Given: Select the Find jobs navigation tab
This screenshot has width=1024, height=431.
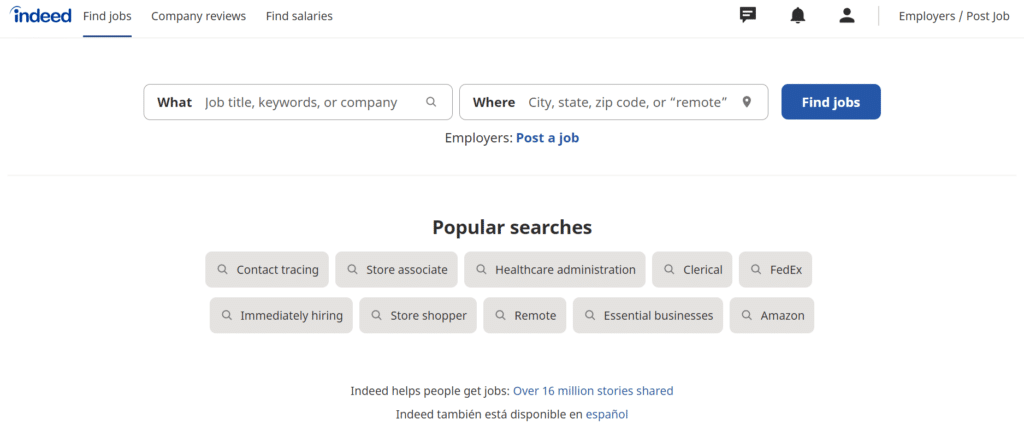Looking at the screenshot, I should point(107,16).
